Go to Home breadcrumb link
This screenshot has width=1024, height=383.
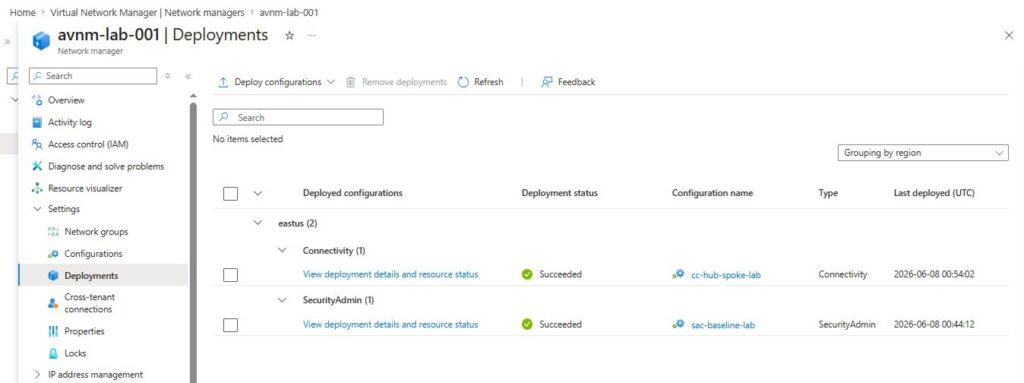coord(23,12)
